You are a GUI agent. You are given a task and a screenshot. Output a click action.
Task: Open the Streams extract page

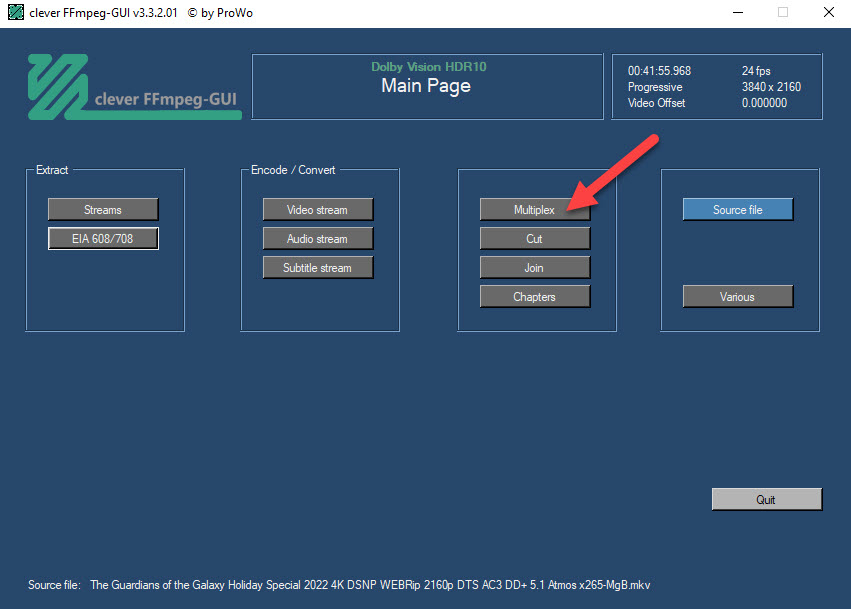click(x=103, y=210)
